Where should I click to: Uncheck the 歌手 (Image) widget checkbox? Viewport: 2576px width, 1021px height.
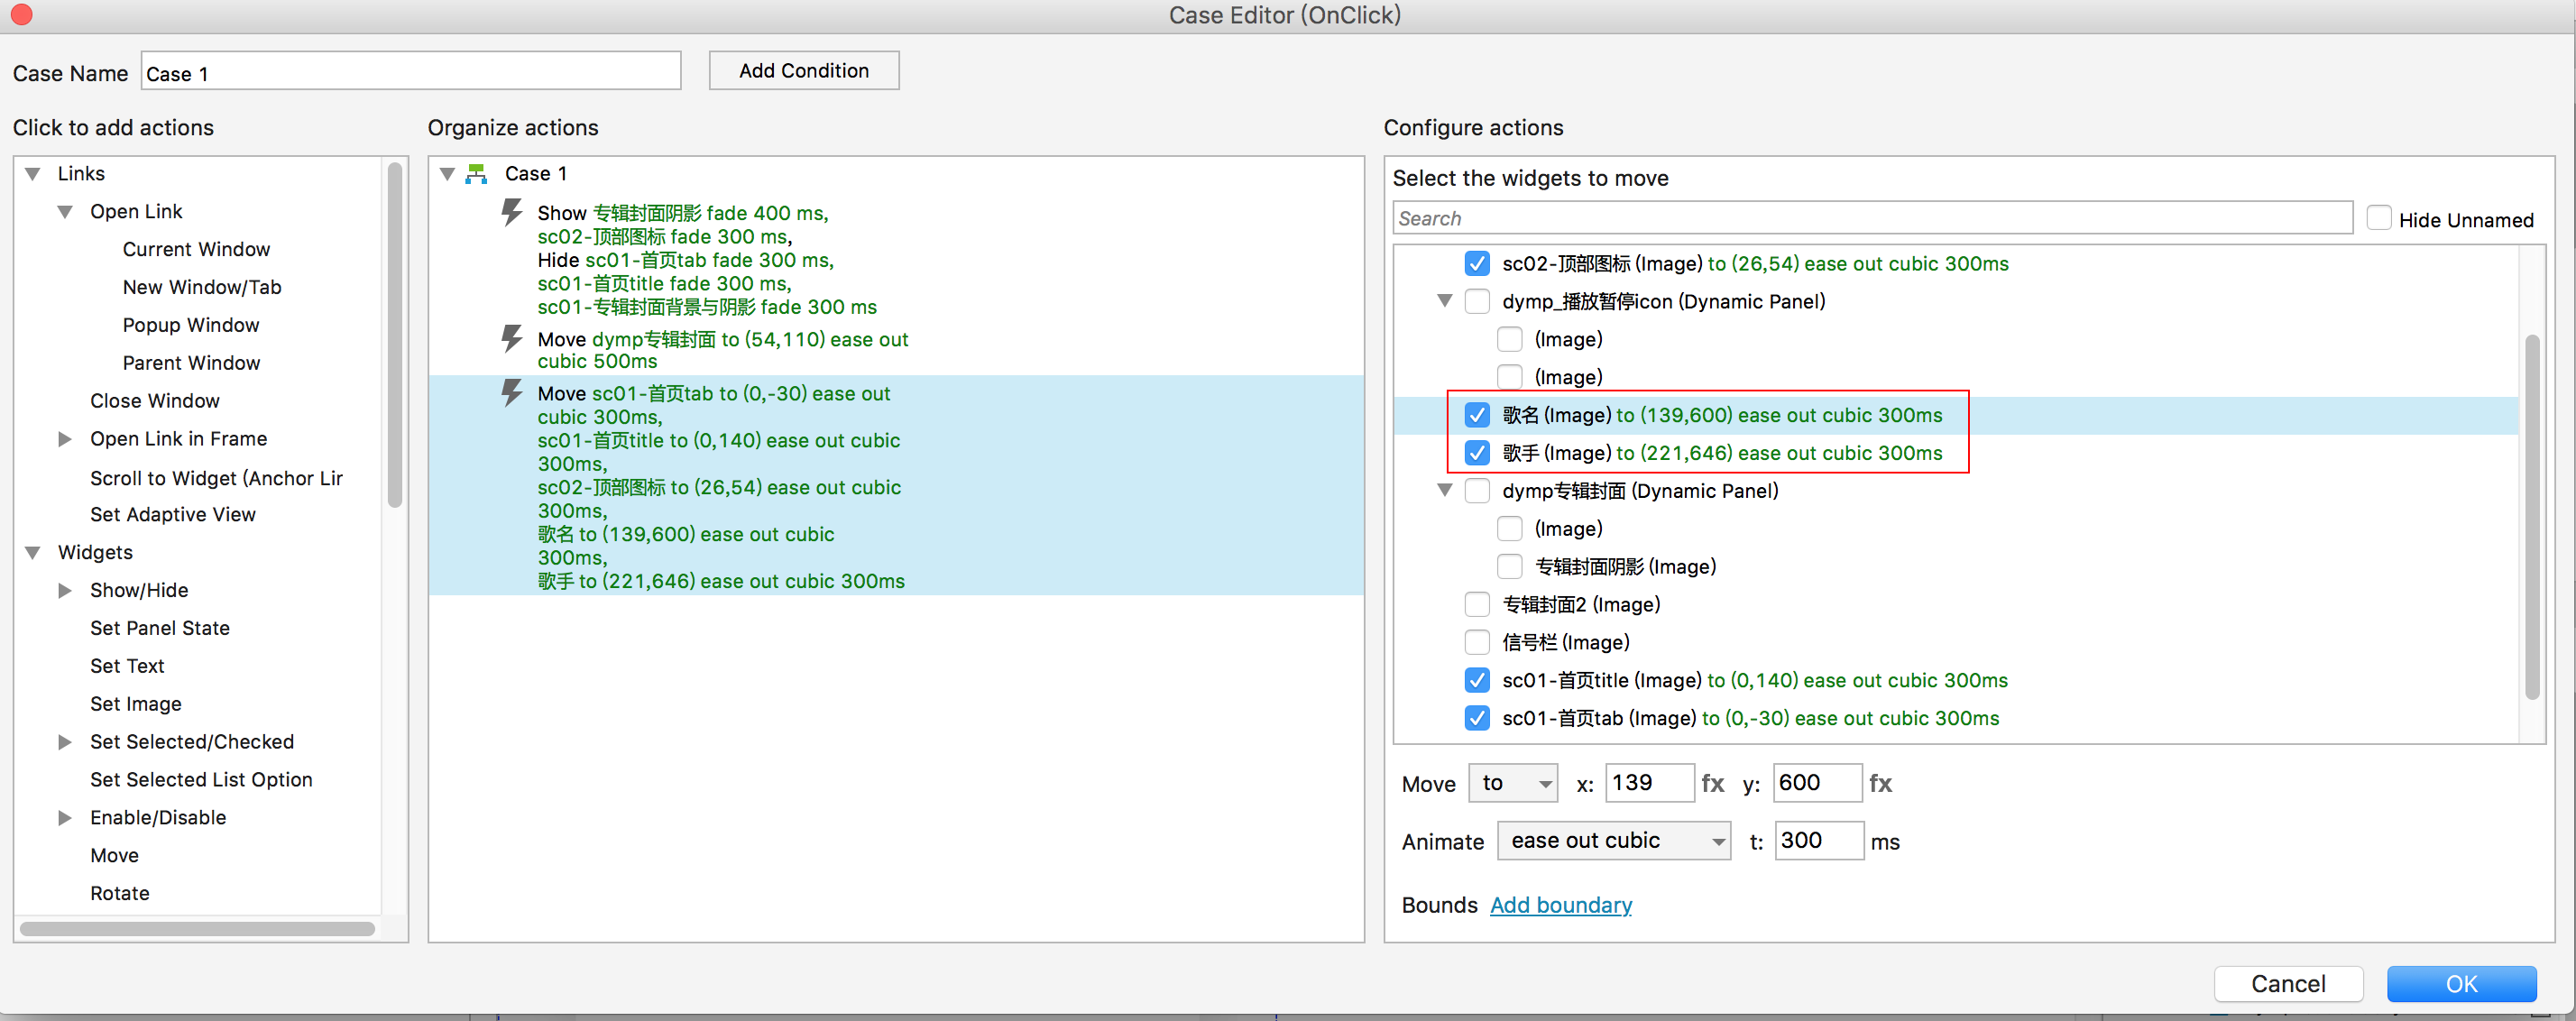coord(1477,453)
